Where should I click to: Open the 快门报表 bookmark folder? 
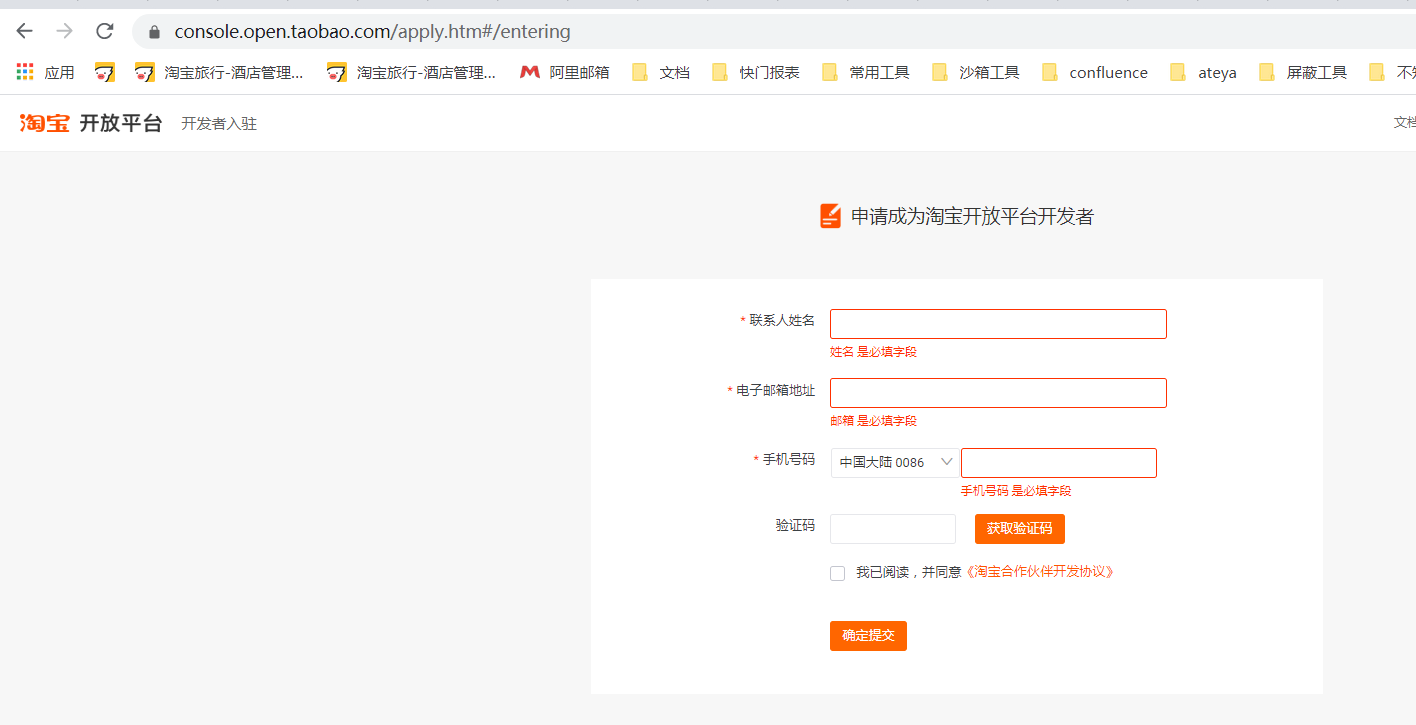(756, 72)
